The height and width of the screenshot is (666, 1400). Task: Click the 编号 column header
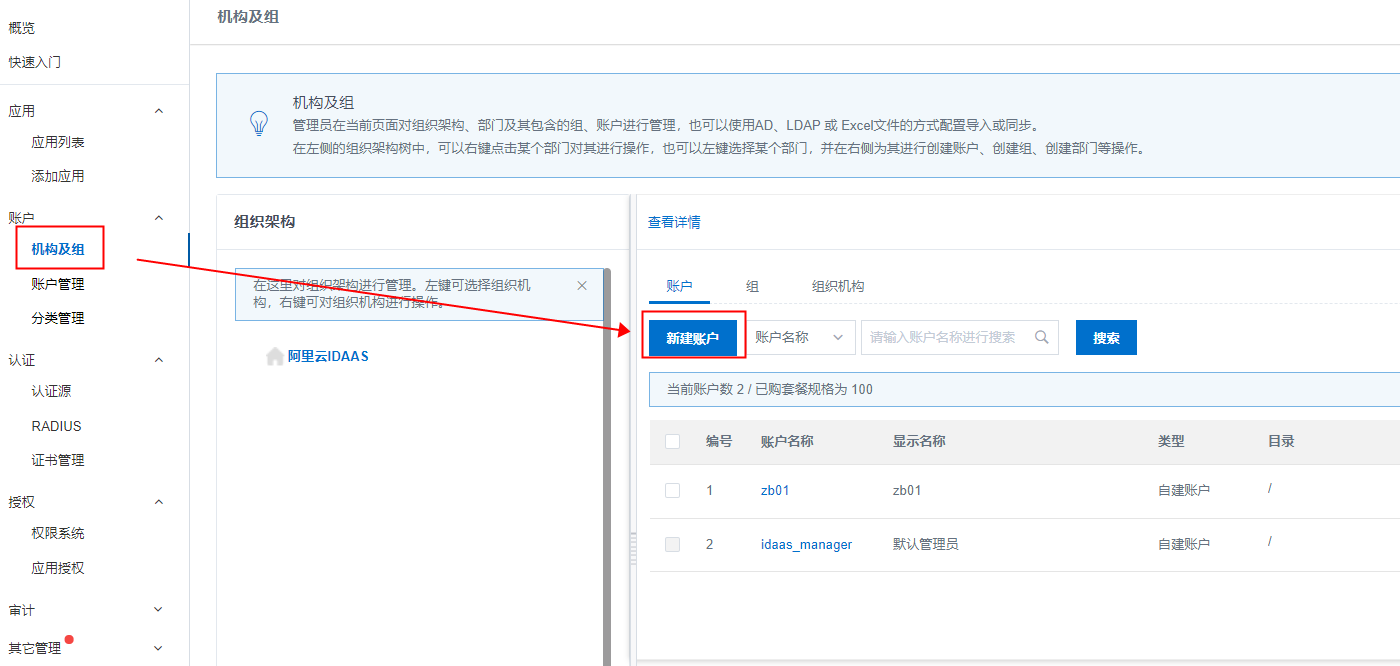[719, 441]
